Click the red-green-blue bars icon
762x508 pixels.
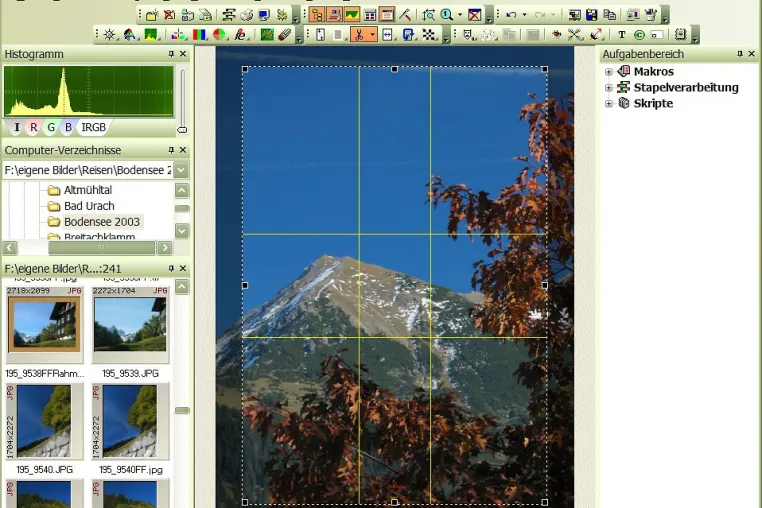[x=199, y=35]
